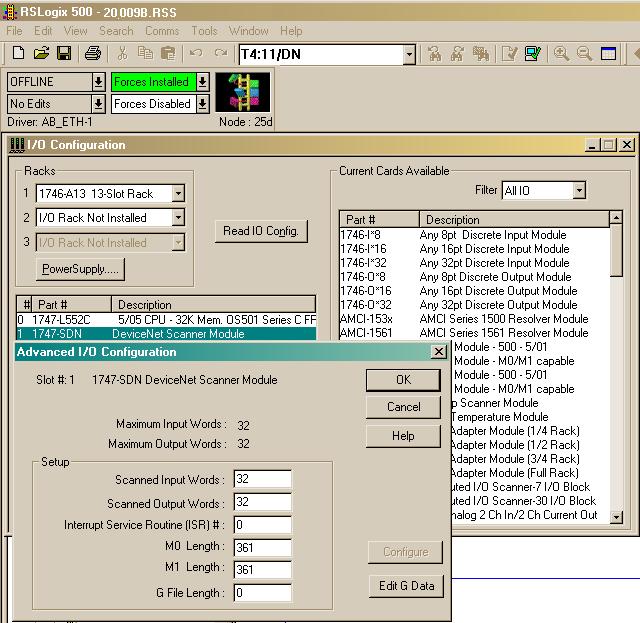Select AMCI-1561 Resolver Module card

pyautogui.click(x=474, y=333)
